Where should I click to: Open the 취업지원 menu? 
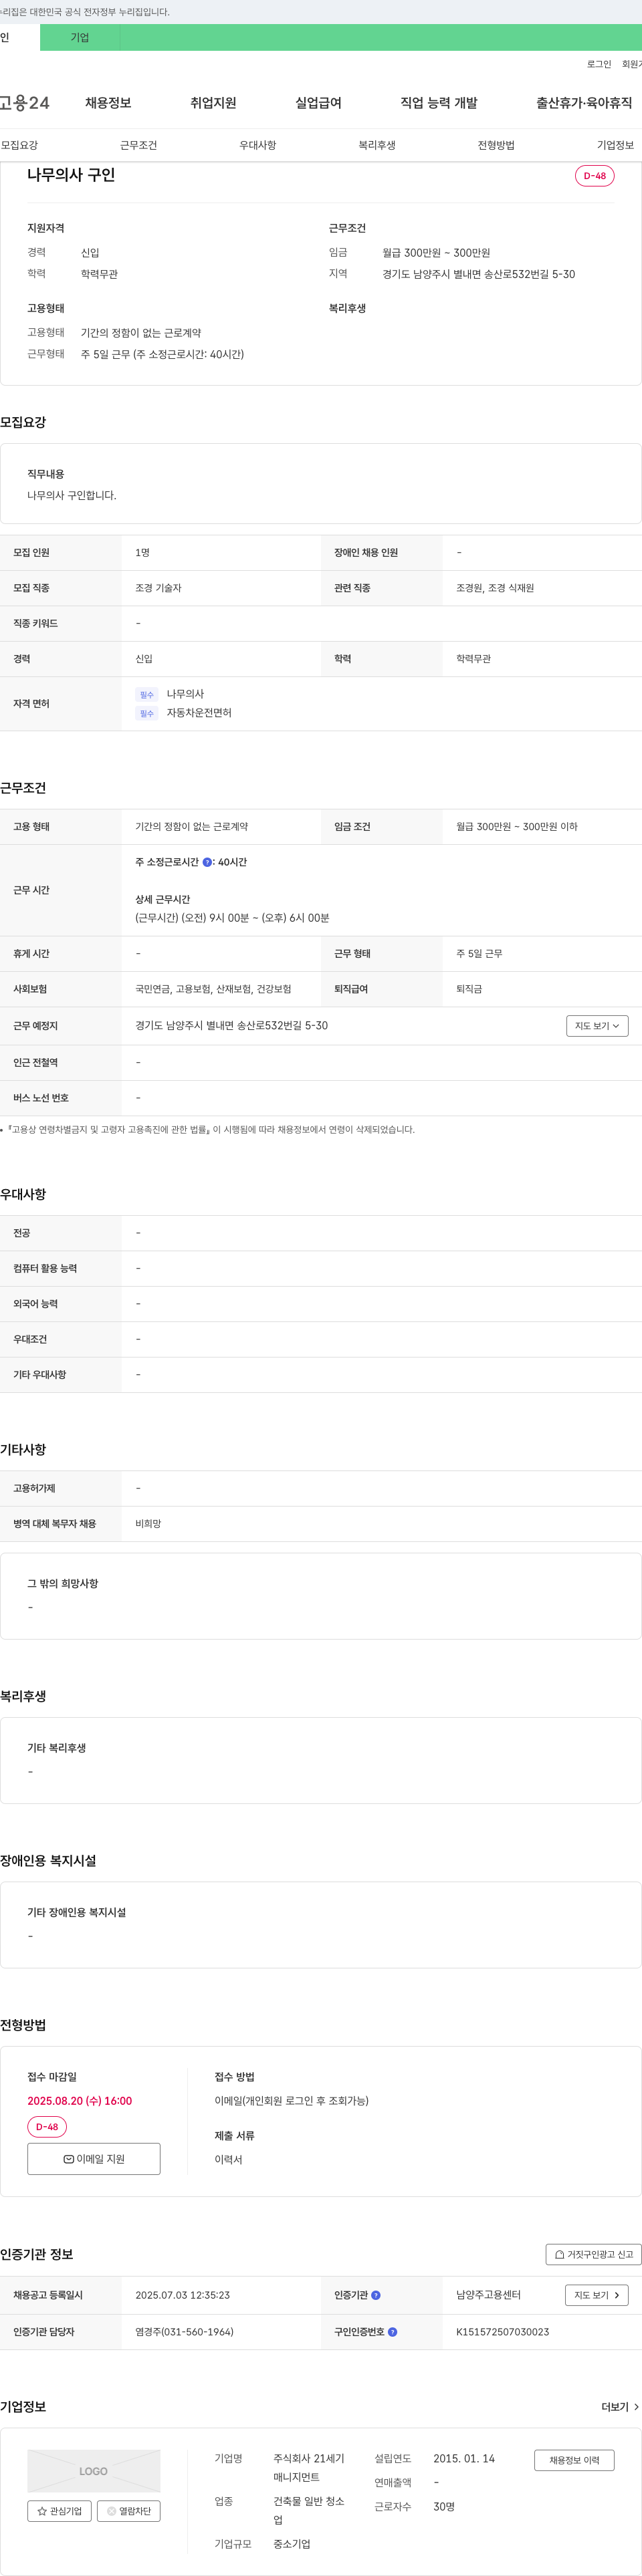213,103
